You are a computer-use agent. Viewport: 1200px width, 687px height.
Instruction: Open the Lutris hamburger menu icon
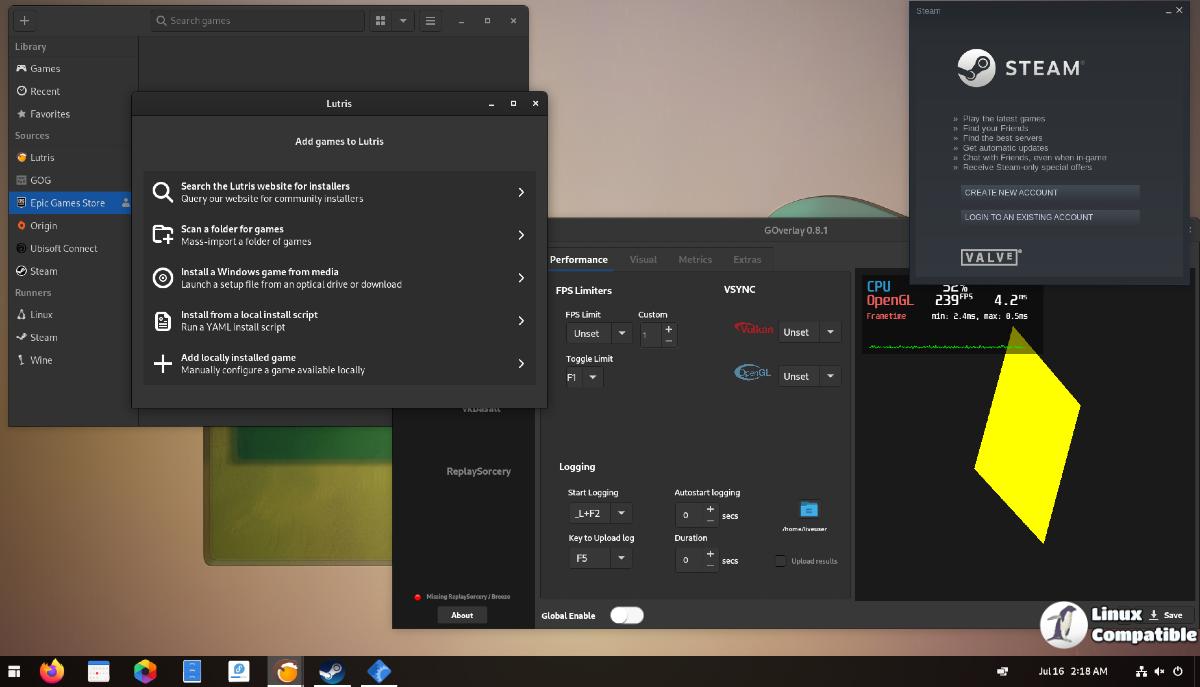tap(430, 20)
